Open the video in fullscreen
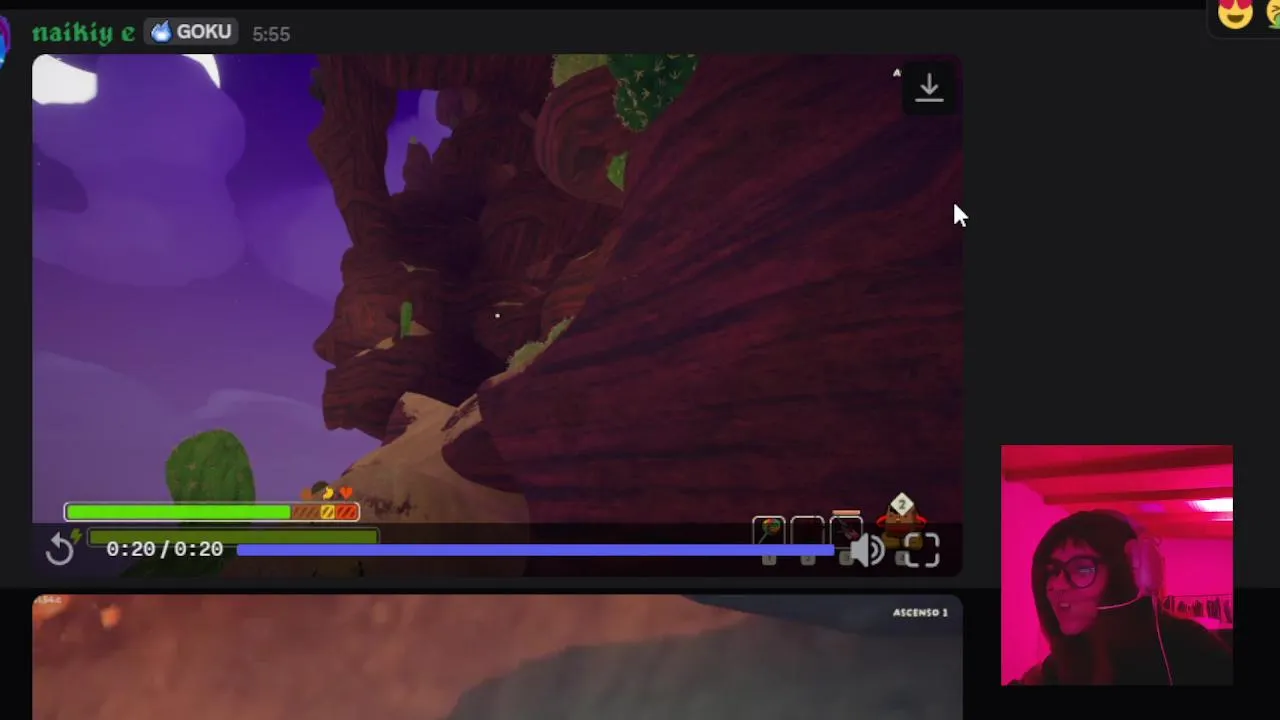The height and width of the screenshot is (720, 1280). [x=921, y=550]
